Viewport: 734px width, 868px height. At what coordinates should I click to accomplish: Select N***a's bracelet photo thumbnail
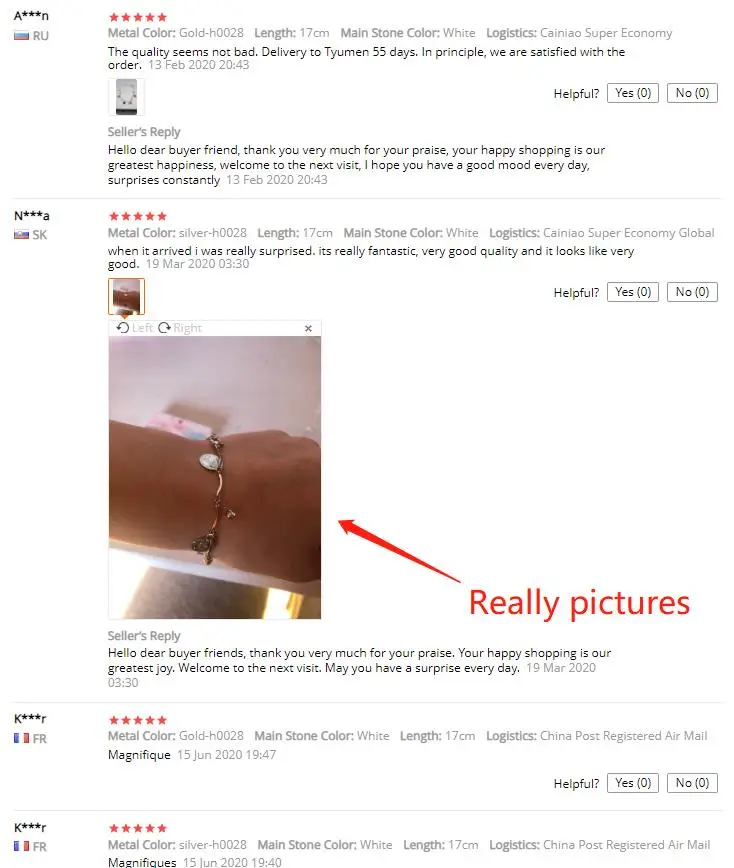coord(126,296)
